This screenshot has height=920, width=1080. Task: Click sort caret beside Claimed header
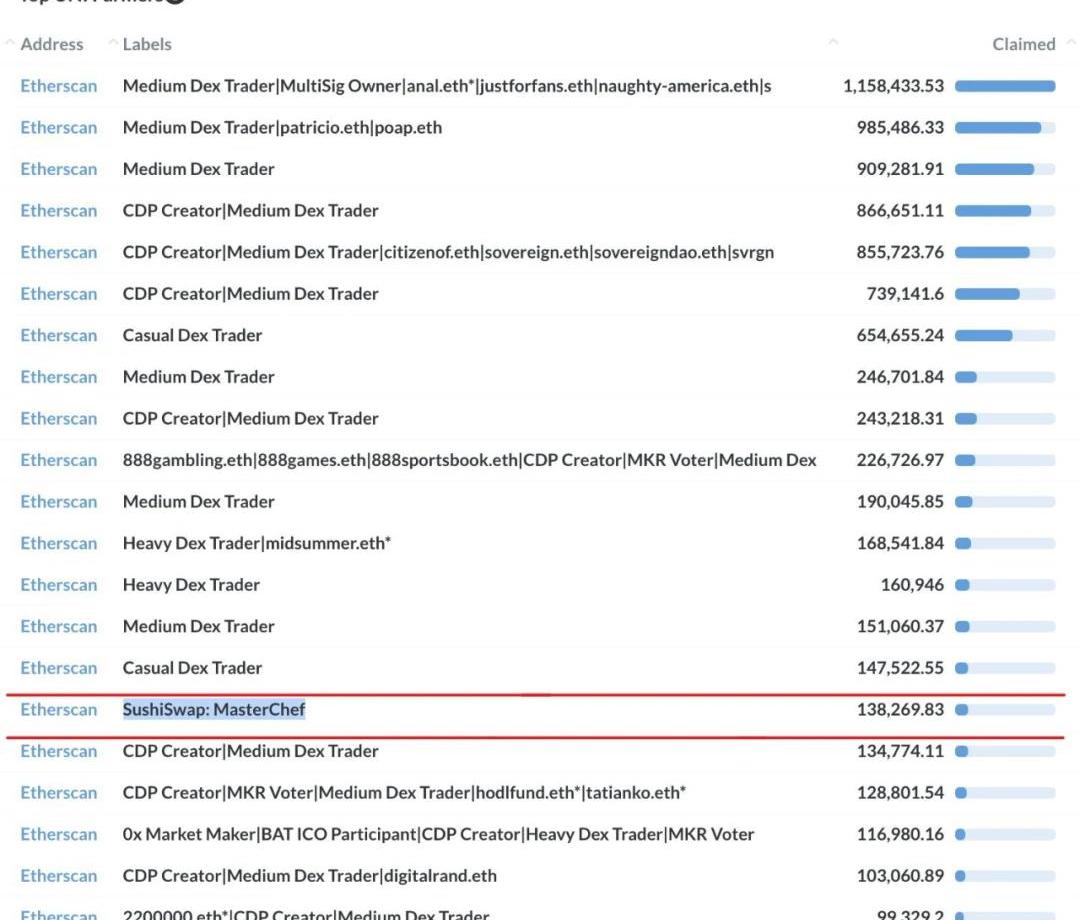pos(1066,44)
